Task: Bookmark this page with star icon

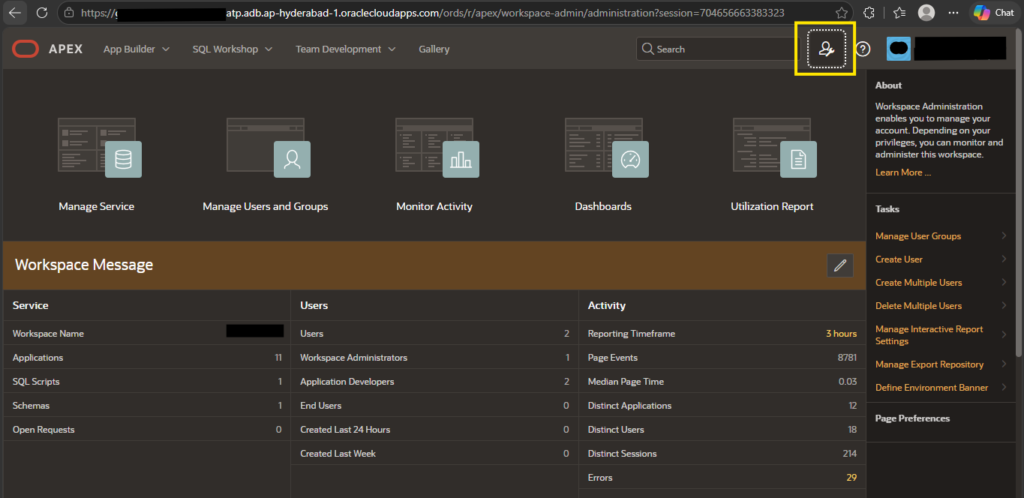Action: [x=842, y=13]
